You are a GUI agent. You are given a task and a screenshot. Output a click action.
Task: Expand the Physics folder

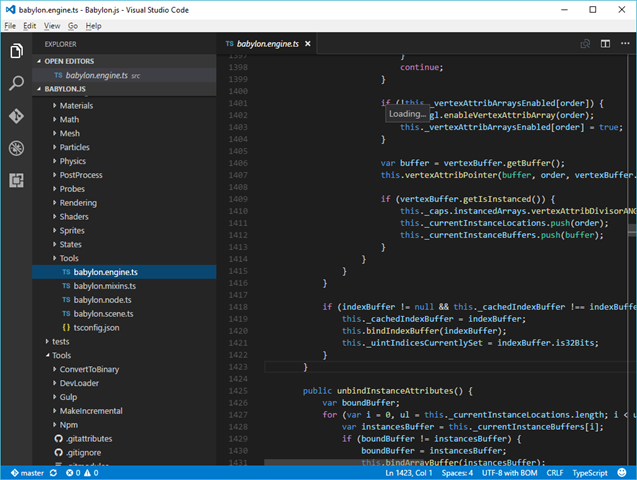pos(124,161)
